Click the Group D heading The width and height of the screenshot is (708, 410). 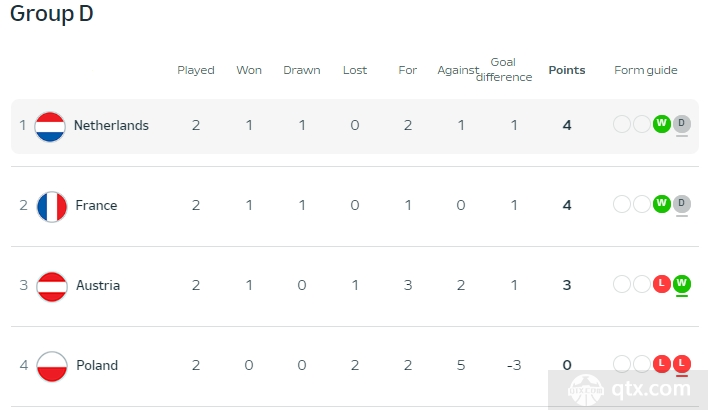[51, 14]
